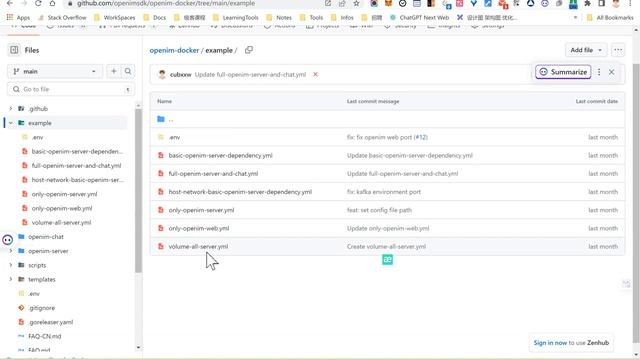Go to parent directory row
Screen dimensions: 640x360
coord(387,119)
